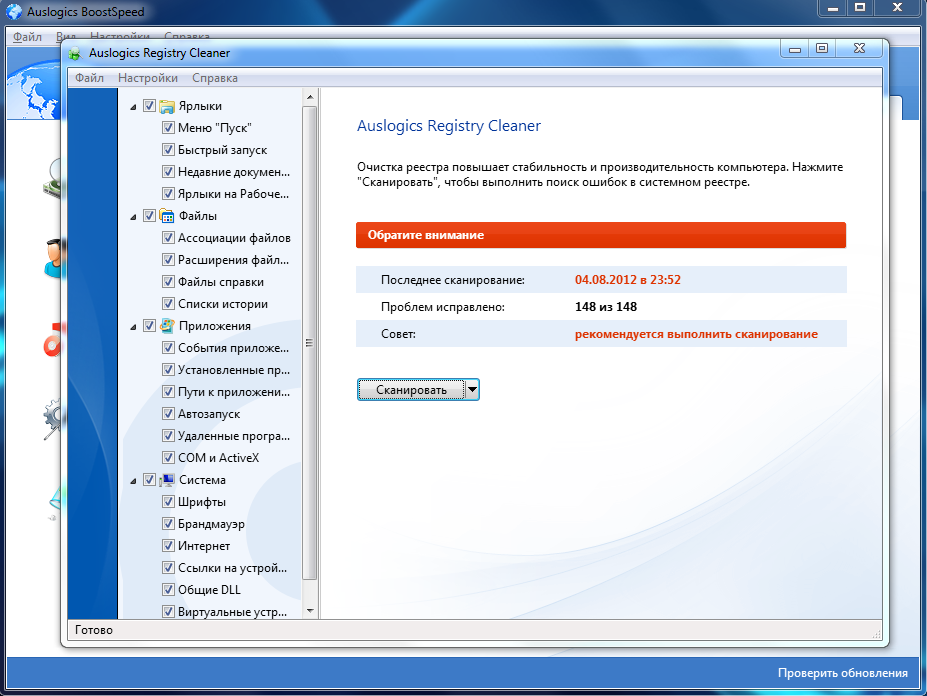Viewport: 927px width, 696px height.
Task: Collapse the Приложения tree group
Action: [x=134, y=326]
